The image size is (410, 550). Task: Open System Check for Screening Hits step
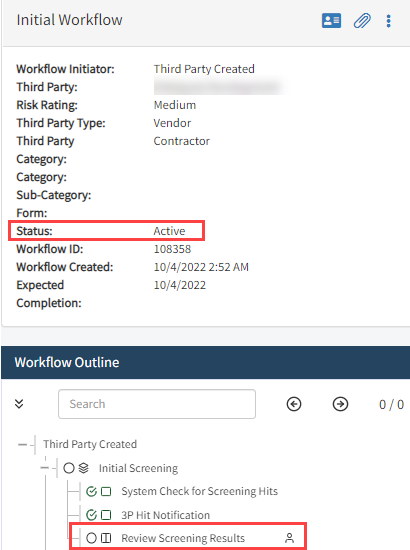(x=200, y=491)
